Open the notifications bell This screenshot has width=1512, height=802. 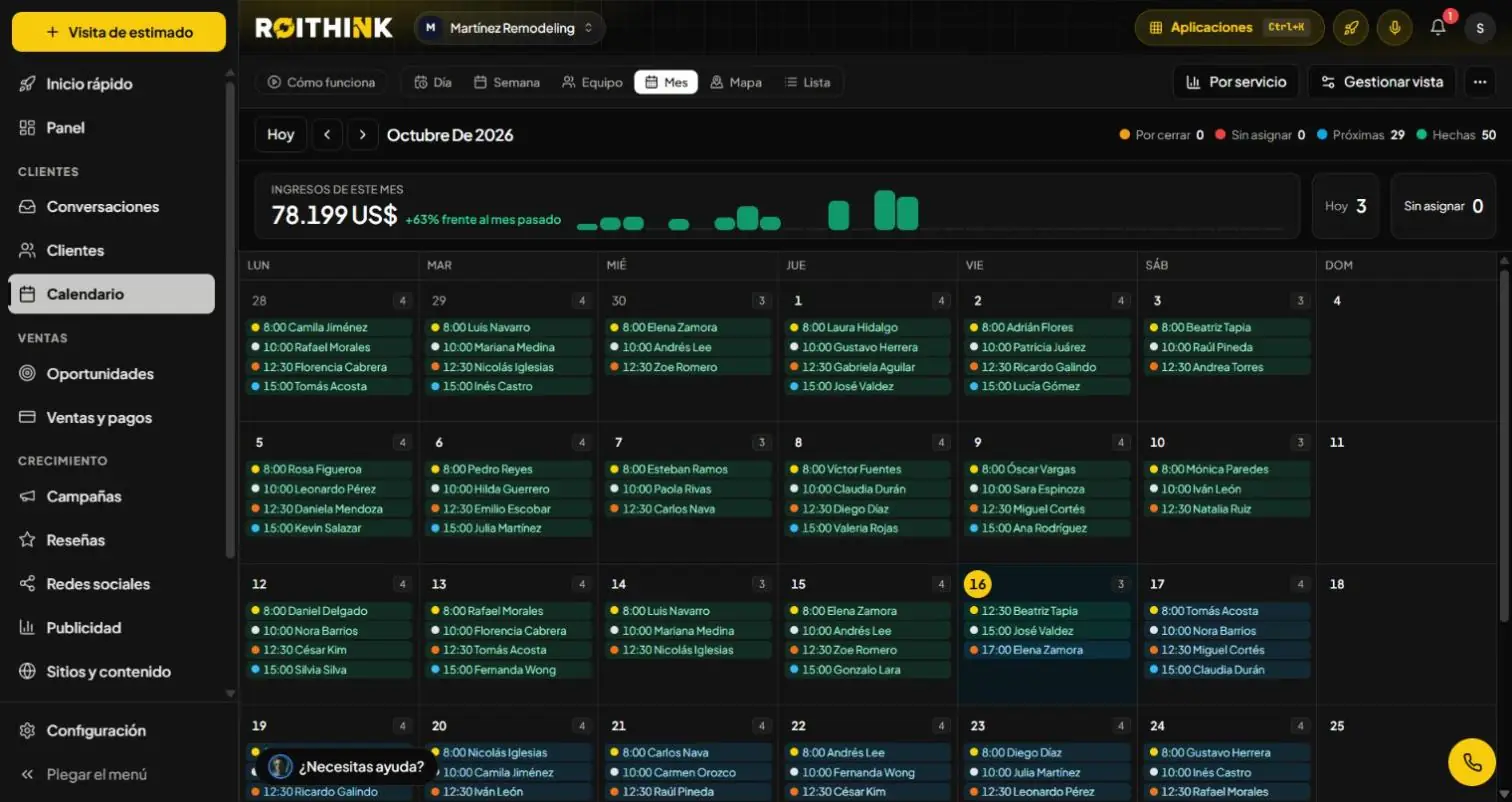[1438, 28]
